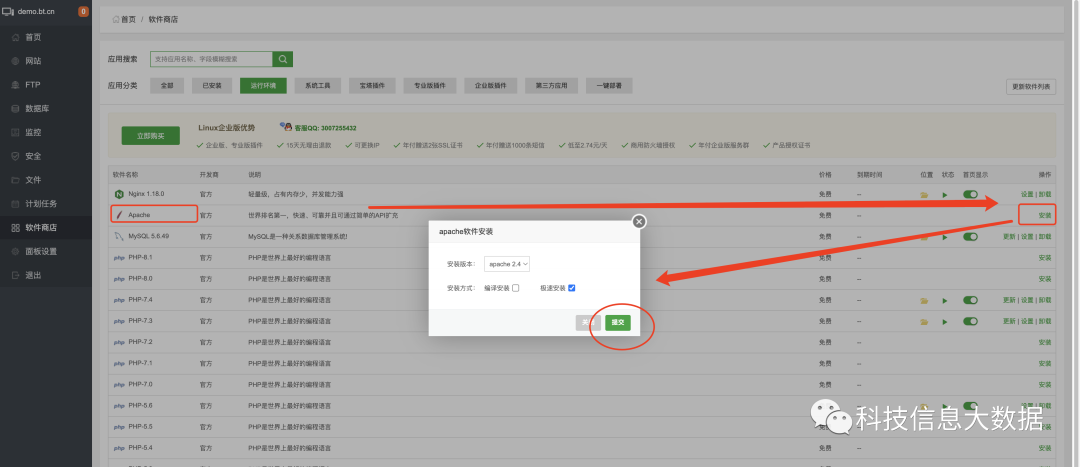Open the PHP-7.3 folder location icon
The image size is (1080, 467).
tap(924, 322)
